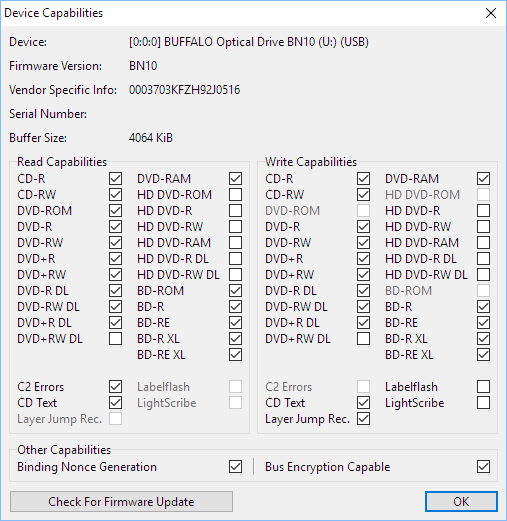
Task: Click the OK button
Action: click(461, 501)
